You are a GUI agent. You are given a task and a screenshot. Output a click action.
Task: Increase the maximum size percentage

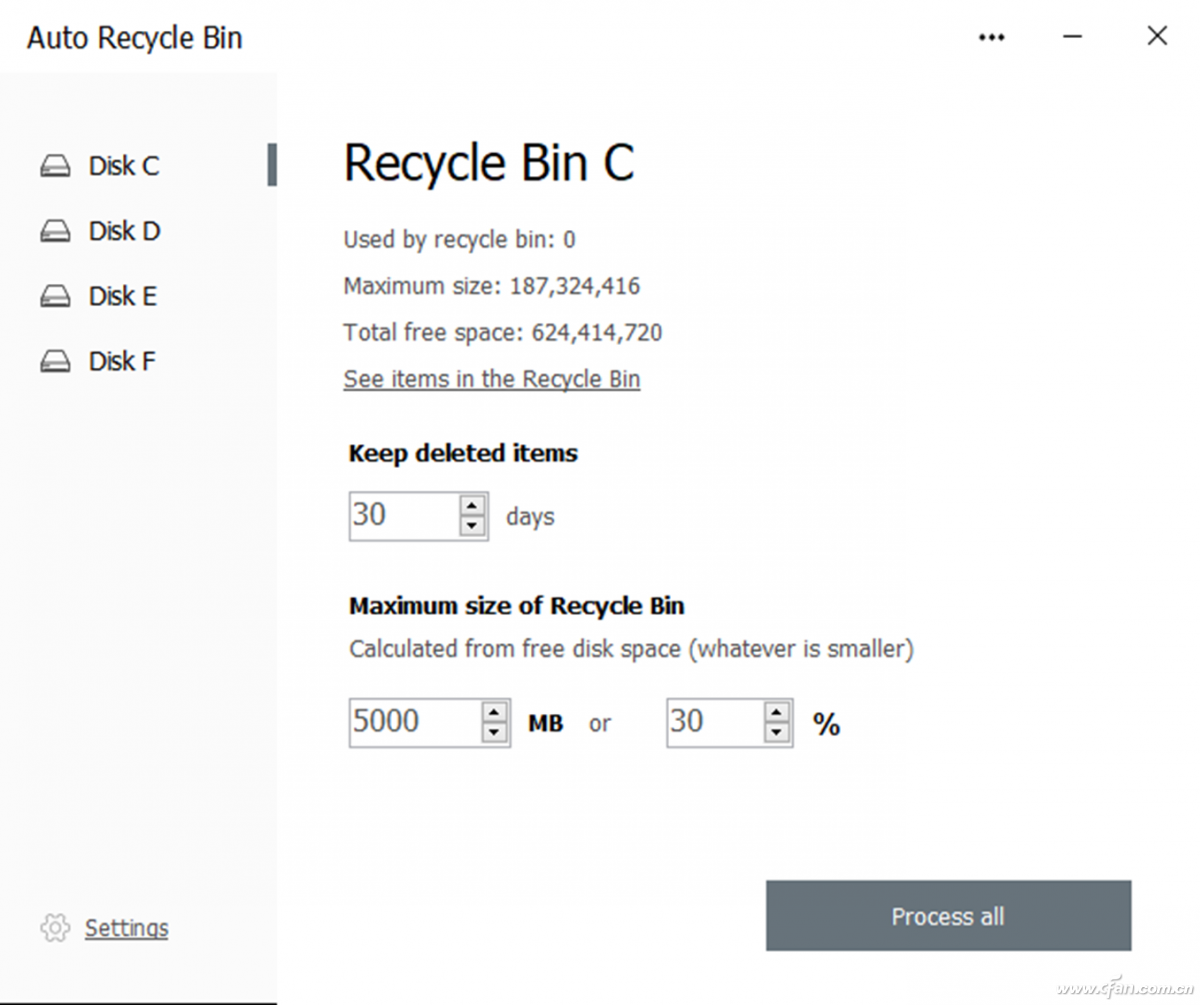click(777, 712)
